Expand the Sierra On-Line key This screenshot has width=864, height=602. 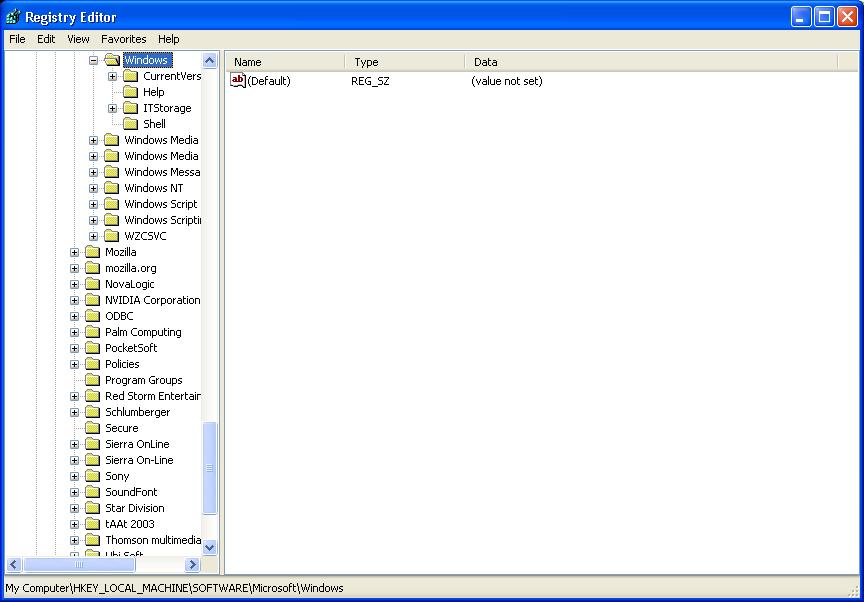point(74,460)
